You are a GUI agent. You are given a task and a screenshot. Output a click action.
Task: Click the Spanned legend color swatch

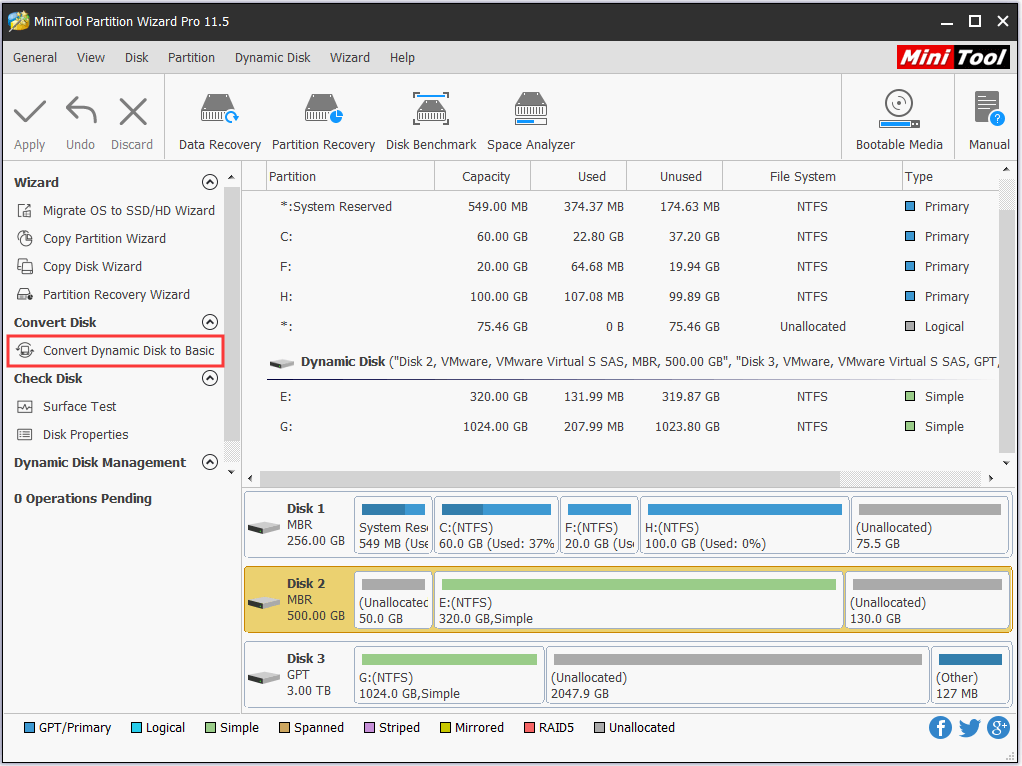(x=283, y=727)
